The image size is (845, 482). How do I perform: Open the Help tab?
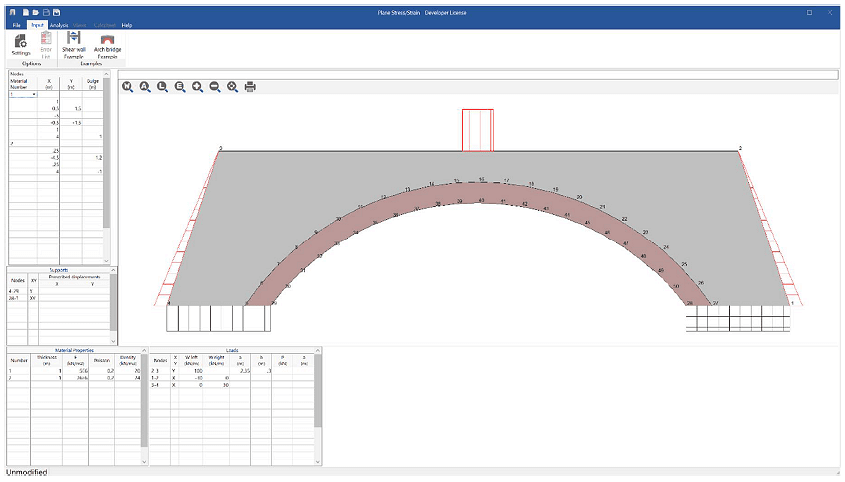coord(126,24)
